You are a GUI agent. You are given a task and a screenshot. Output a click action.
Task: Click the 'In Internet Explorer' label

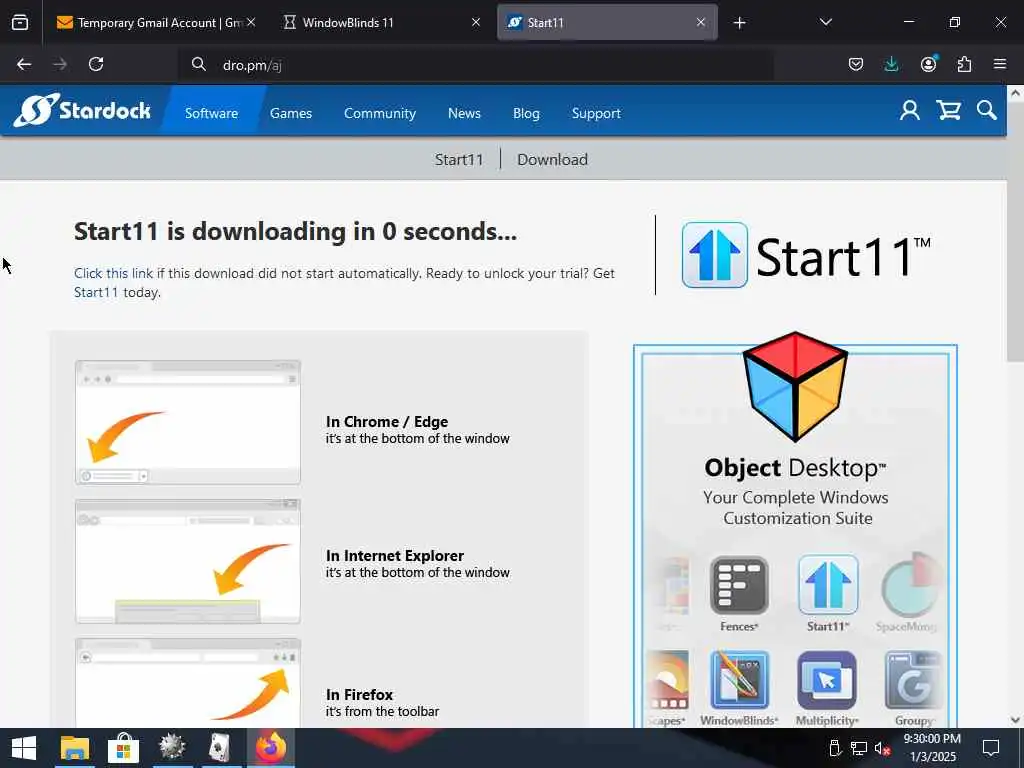pos(394,555)
